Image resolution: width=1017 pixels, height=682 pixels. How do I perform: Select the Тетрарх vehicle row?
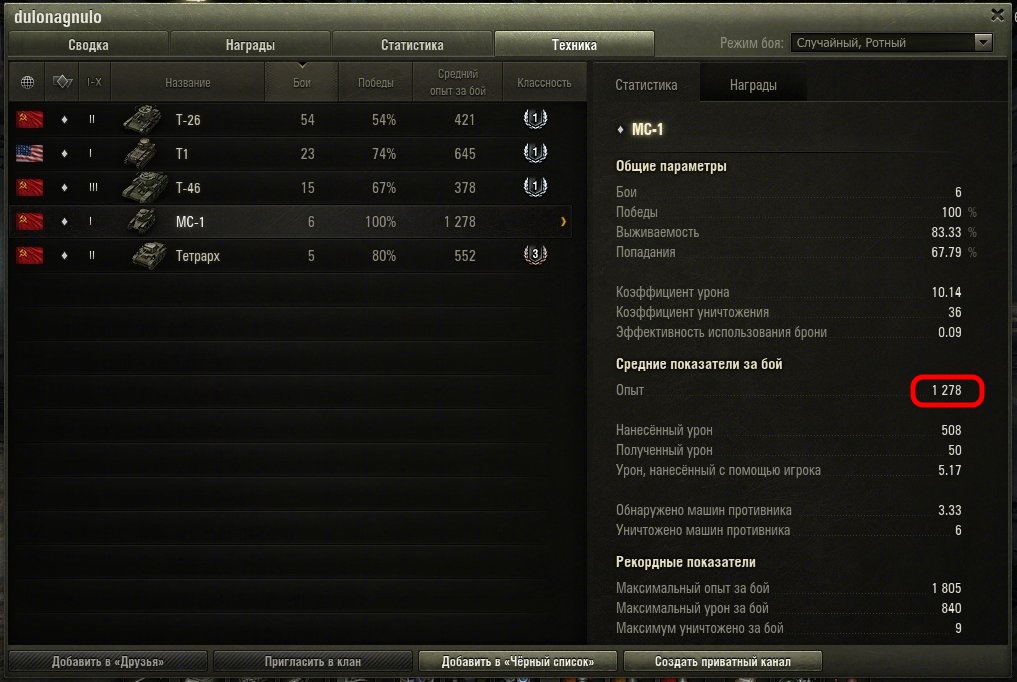click(x=291, y=255)
